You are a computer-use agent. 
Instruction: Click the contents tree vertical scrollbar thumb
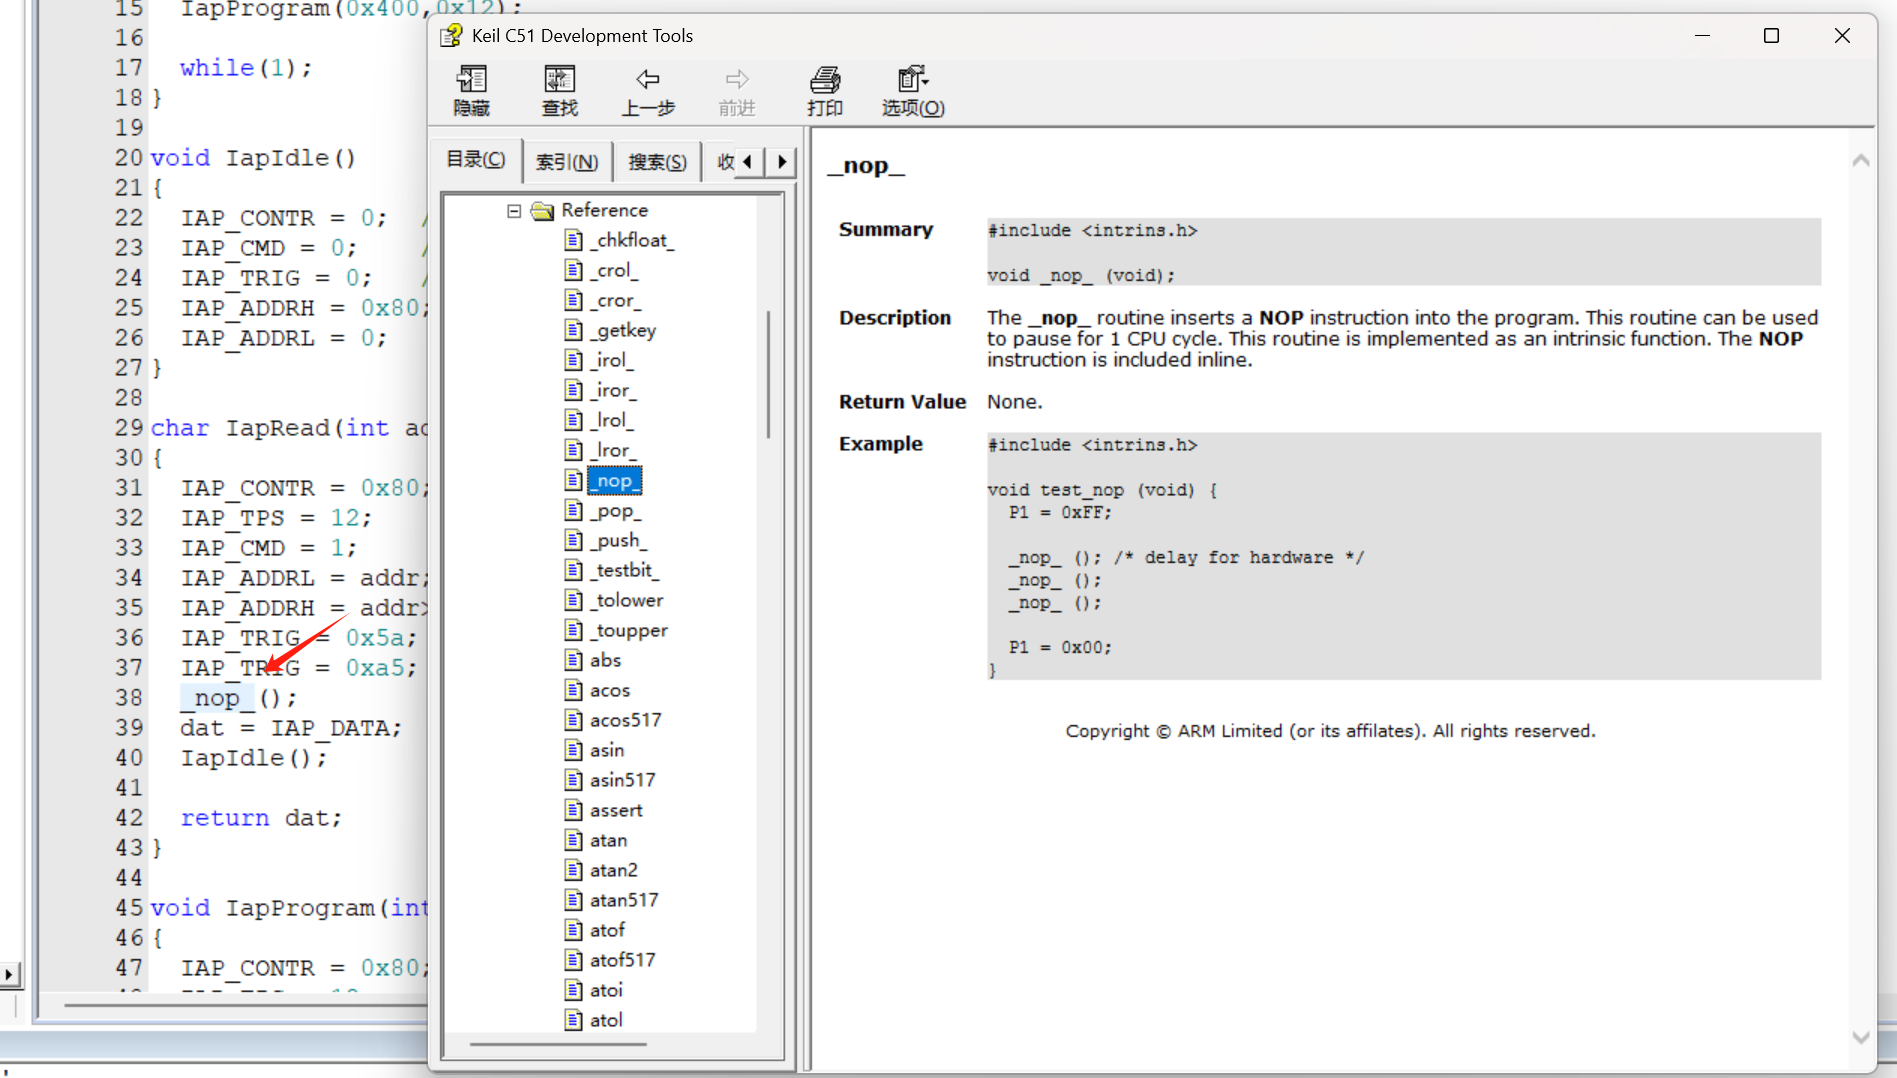[768, 375]
